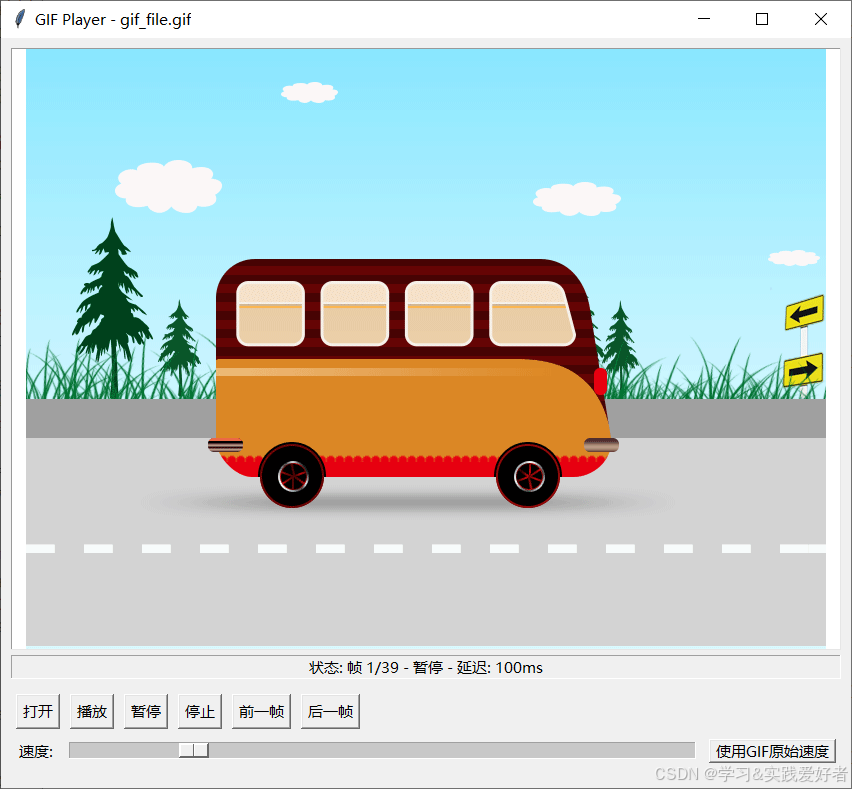Screen dimensions: 852x789
Task: Minimize the GIF Player window
Action: tap(704, 19)
